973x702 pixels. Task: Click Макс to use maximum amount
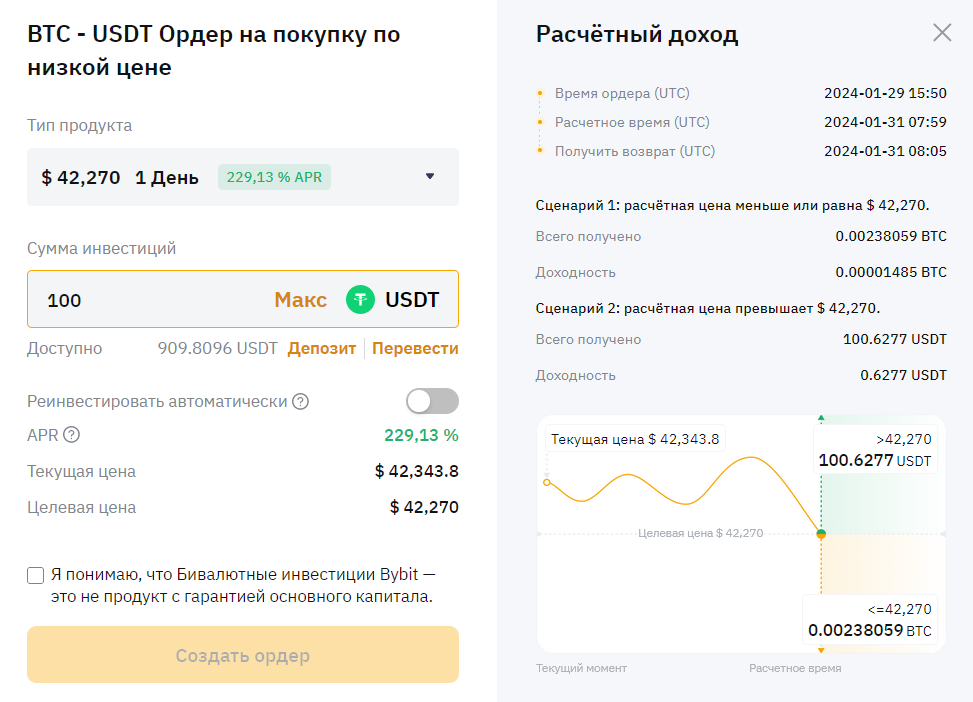(300, 299)
